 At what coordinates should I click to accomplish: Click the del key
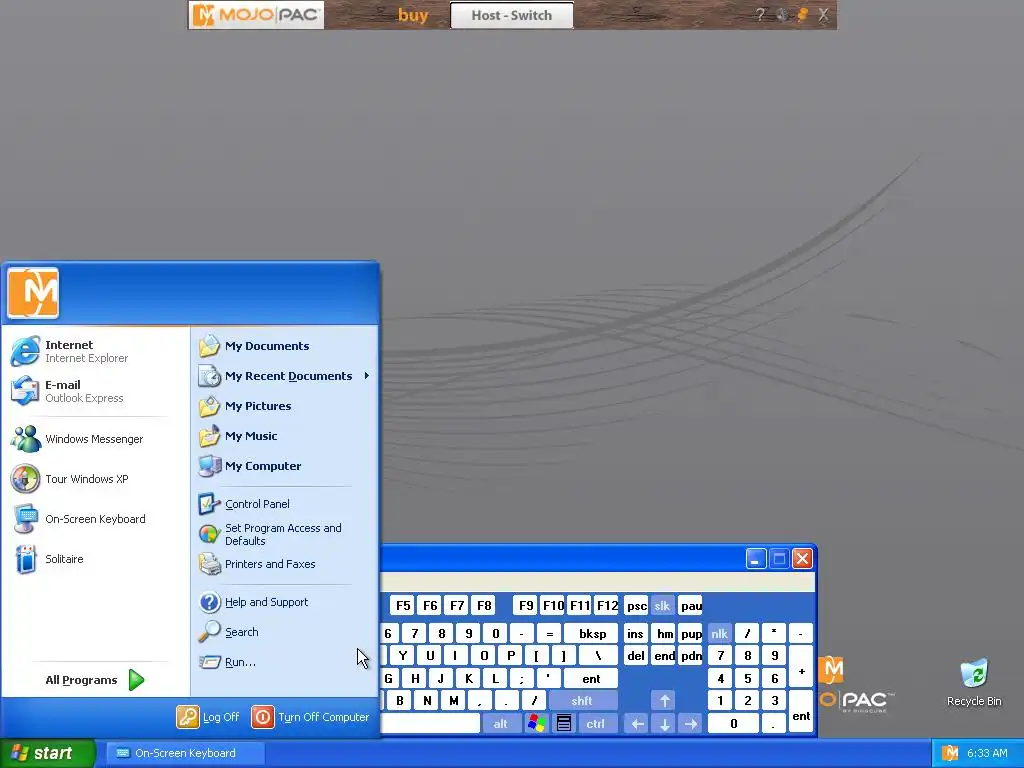coord(635,656)
